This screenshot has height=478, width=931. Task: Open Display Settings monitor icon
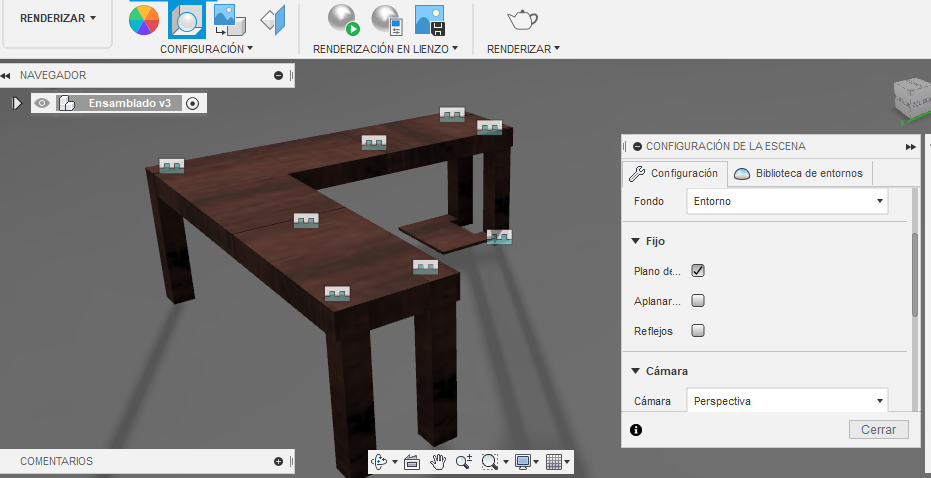click(x=522, y=461)
